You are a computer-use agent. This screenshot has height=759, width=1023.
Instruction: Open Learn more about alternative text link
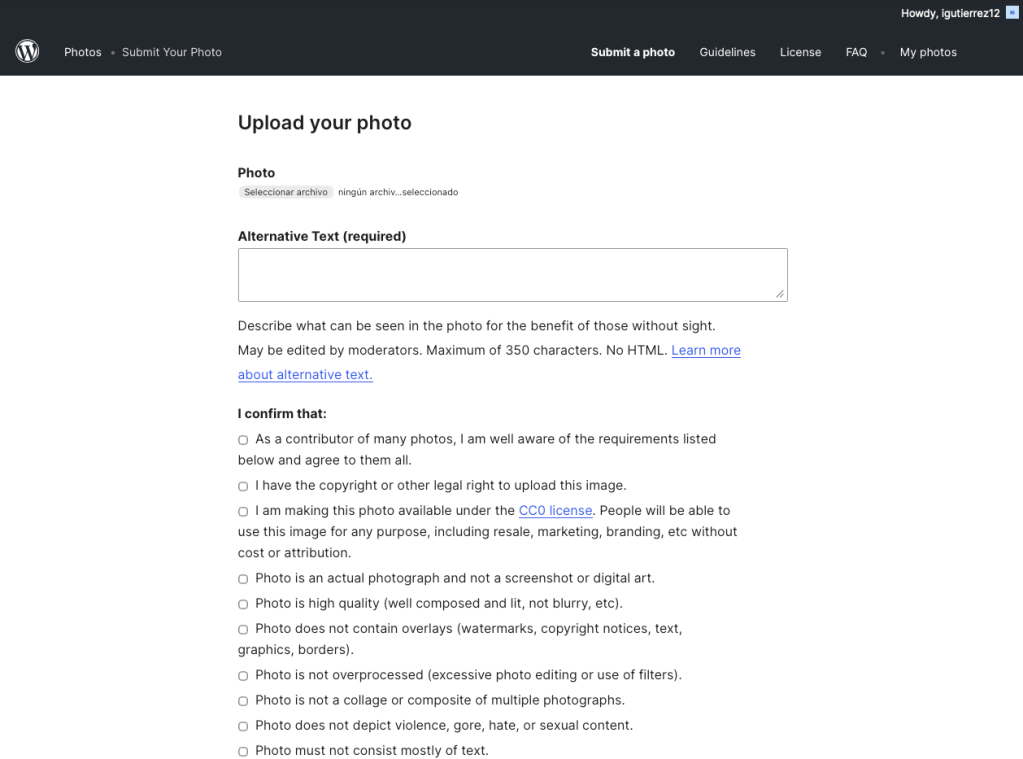point(705,350)
